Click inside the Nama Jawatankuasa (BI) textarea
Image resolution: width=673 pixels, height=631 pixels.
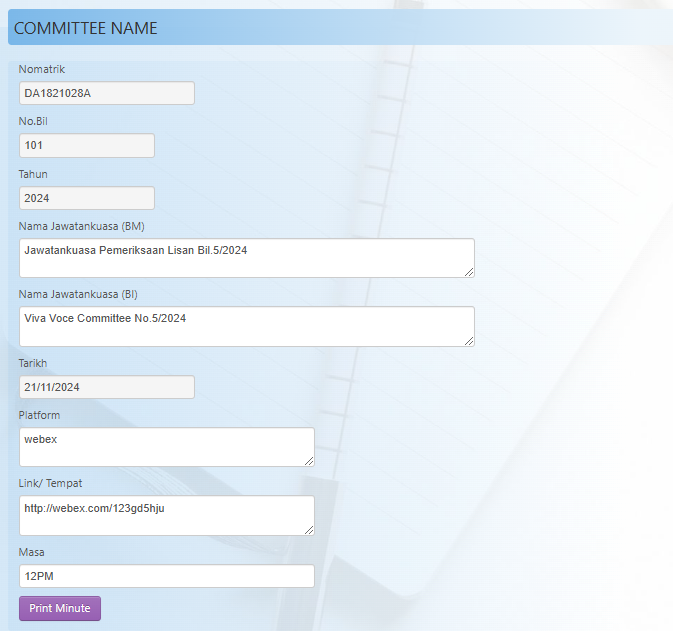(x=245, y=326)
